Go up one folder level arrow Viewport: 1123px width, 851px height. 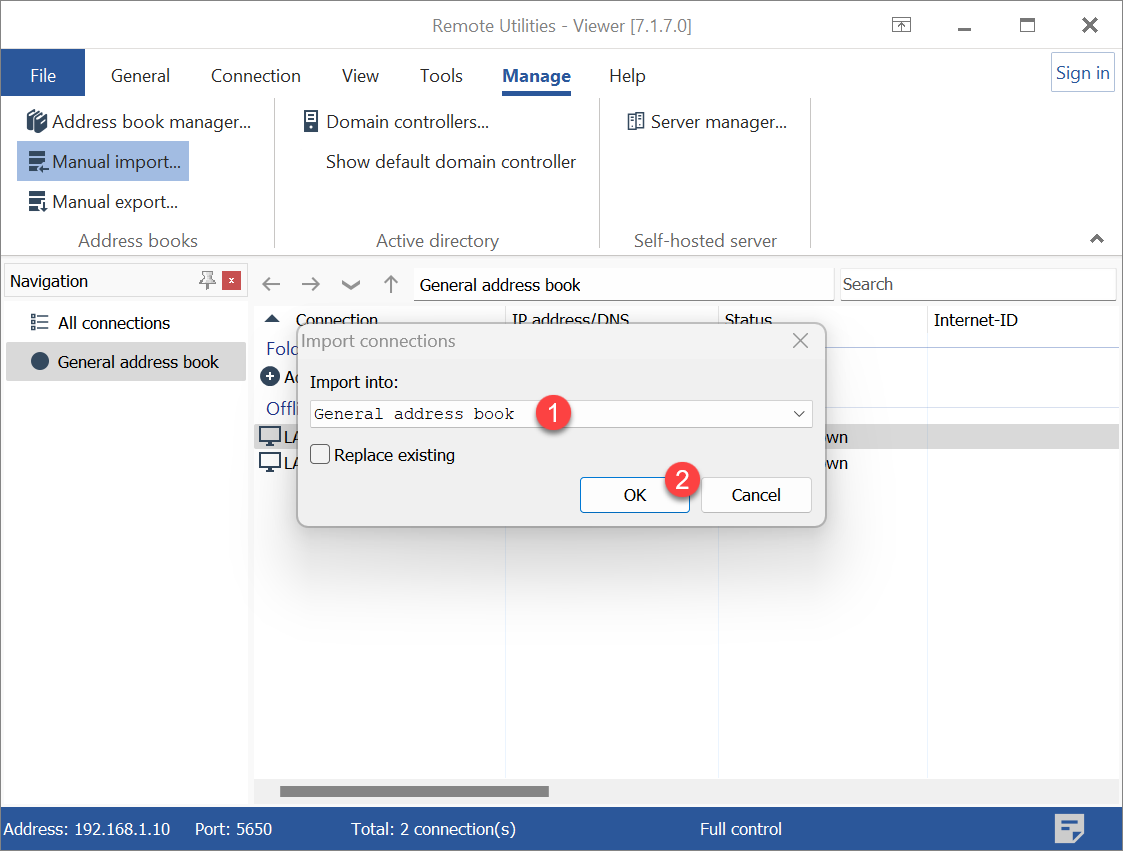point(391,285)
